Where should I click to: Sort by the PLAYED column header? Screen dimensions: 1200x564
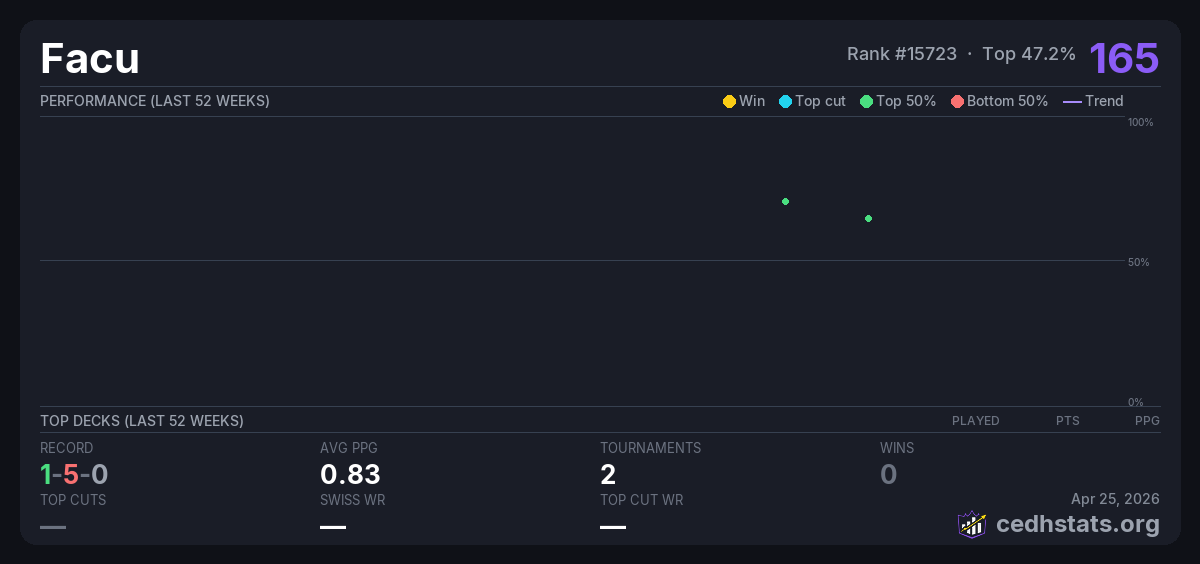975,421
